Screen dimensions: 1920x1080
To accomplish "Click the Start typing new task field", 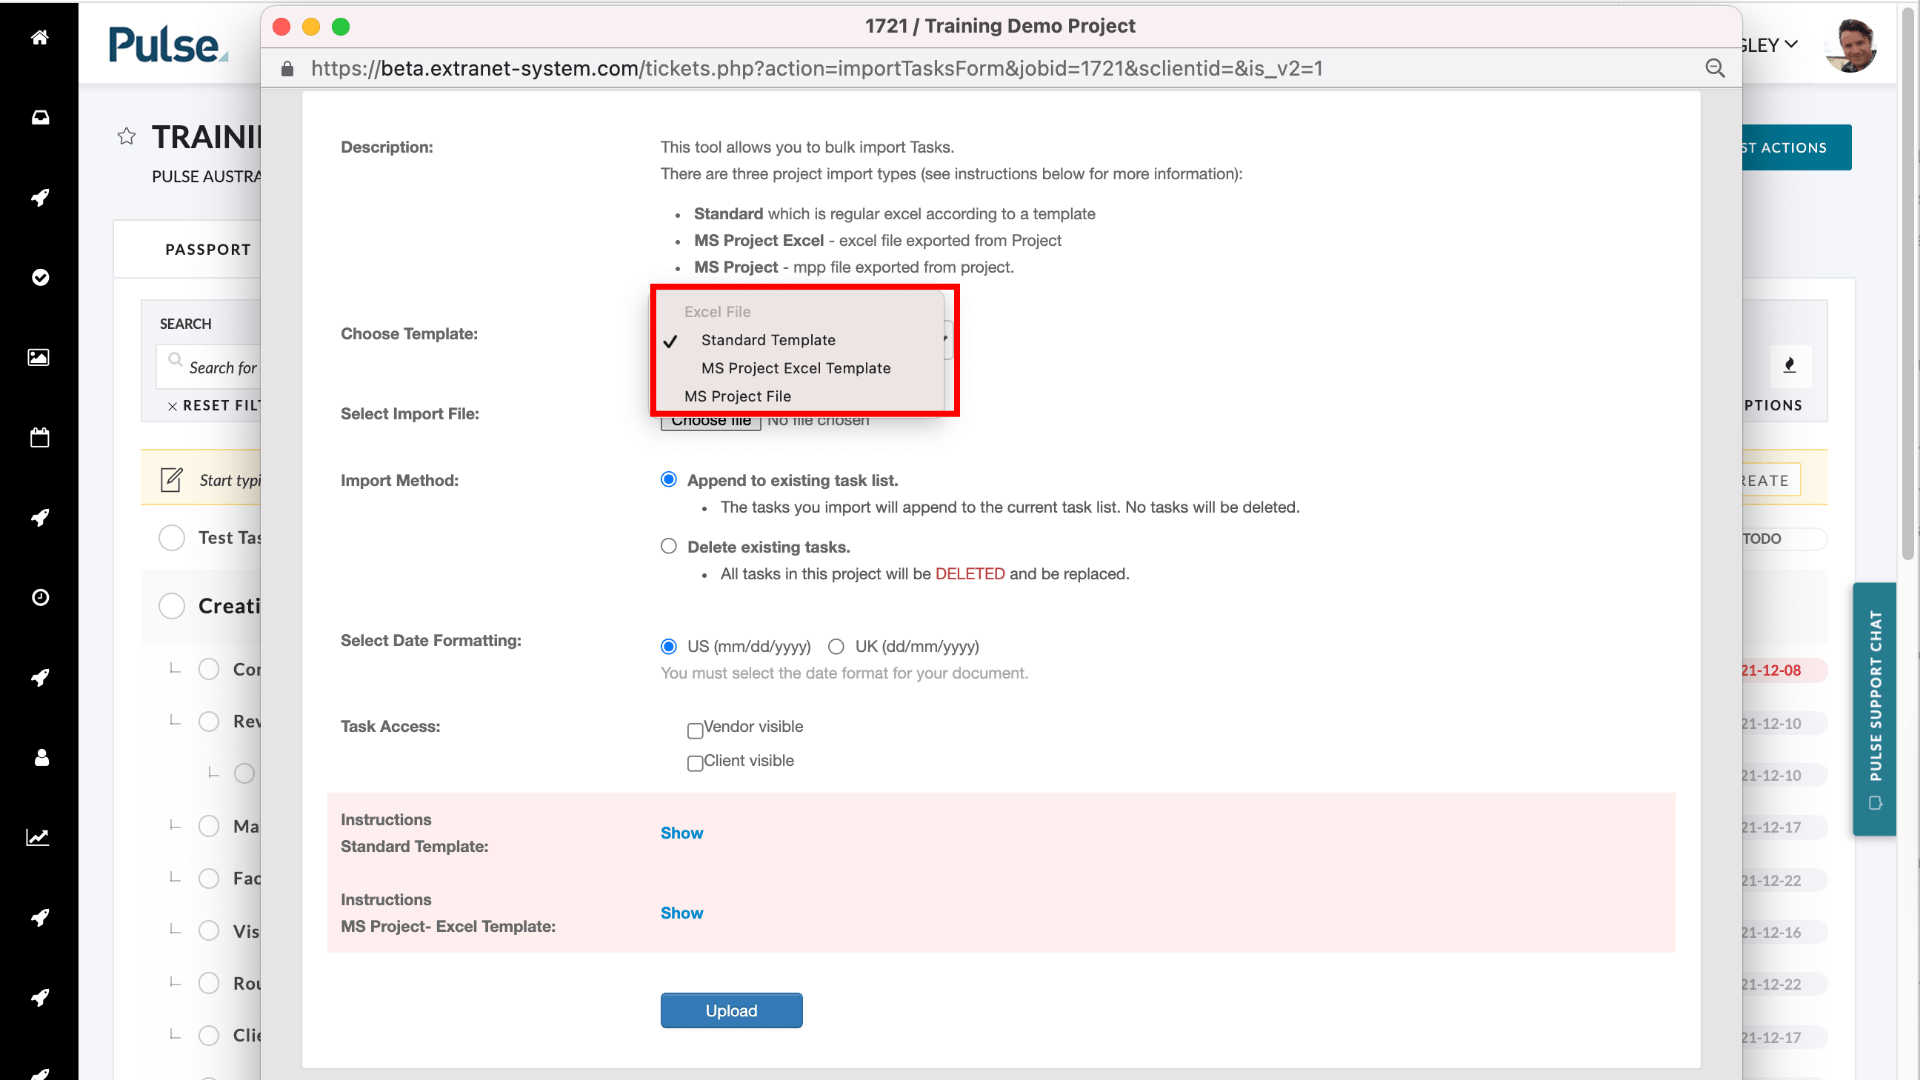I will tap(230, 480).
